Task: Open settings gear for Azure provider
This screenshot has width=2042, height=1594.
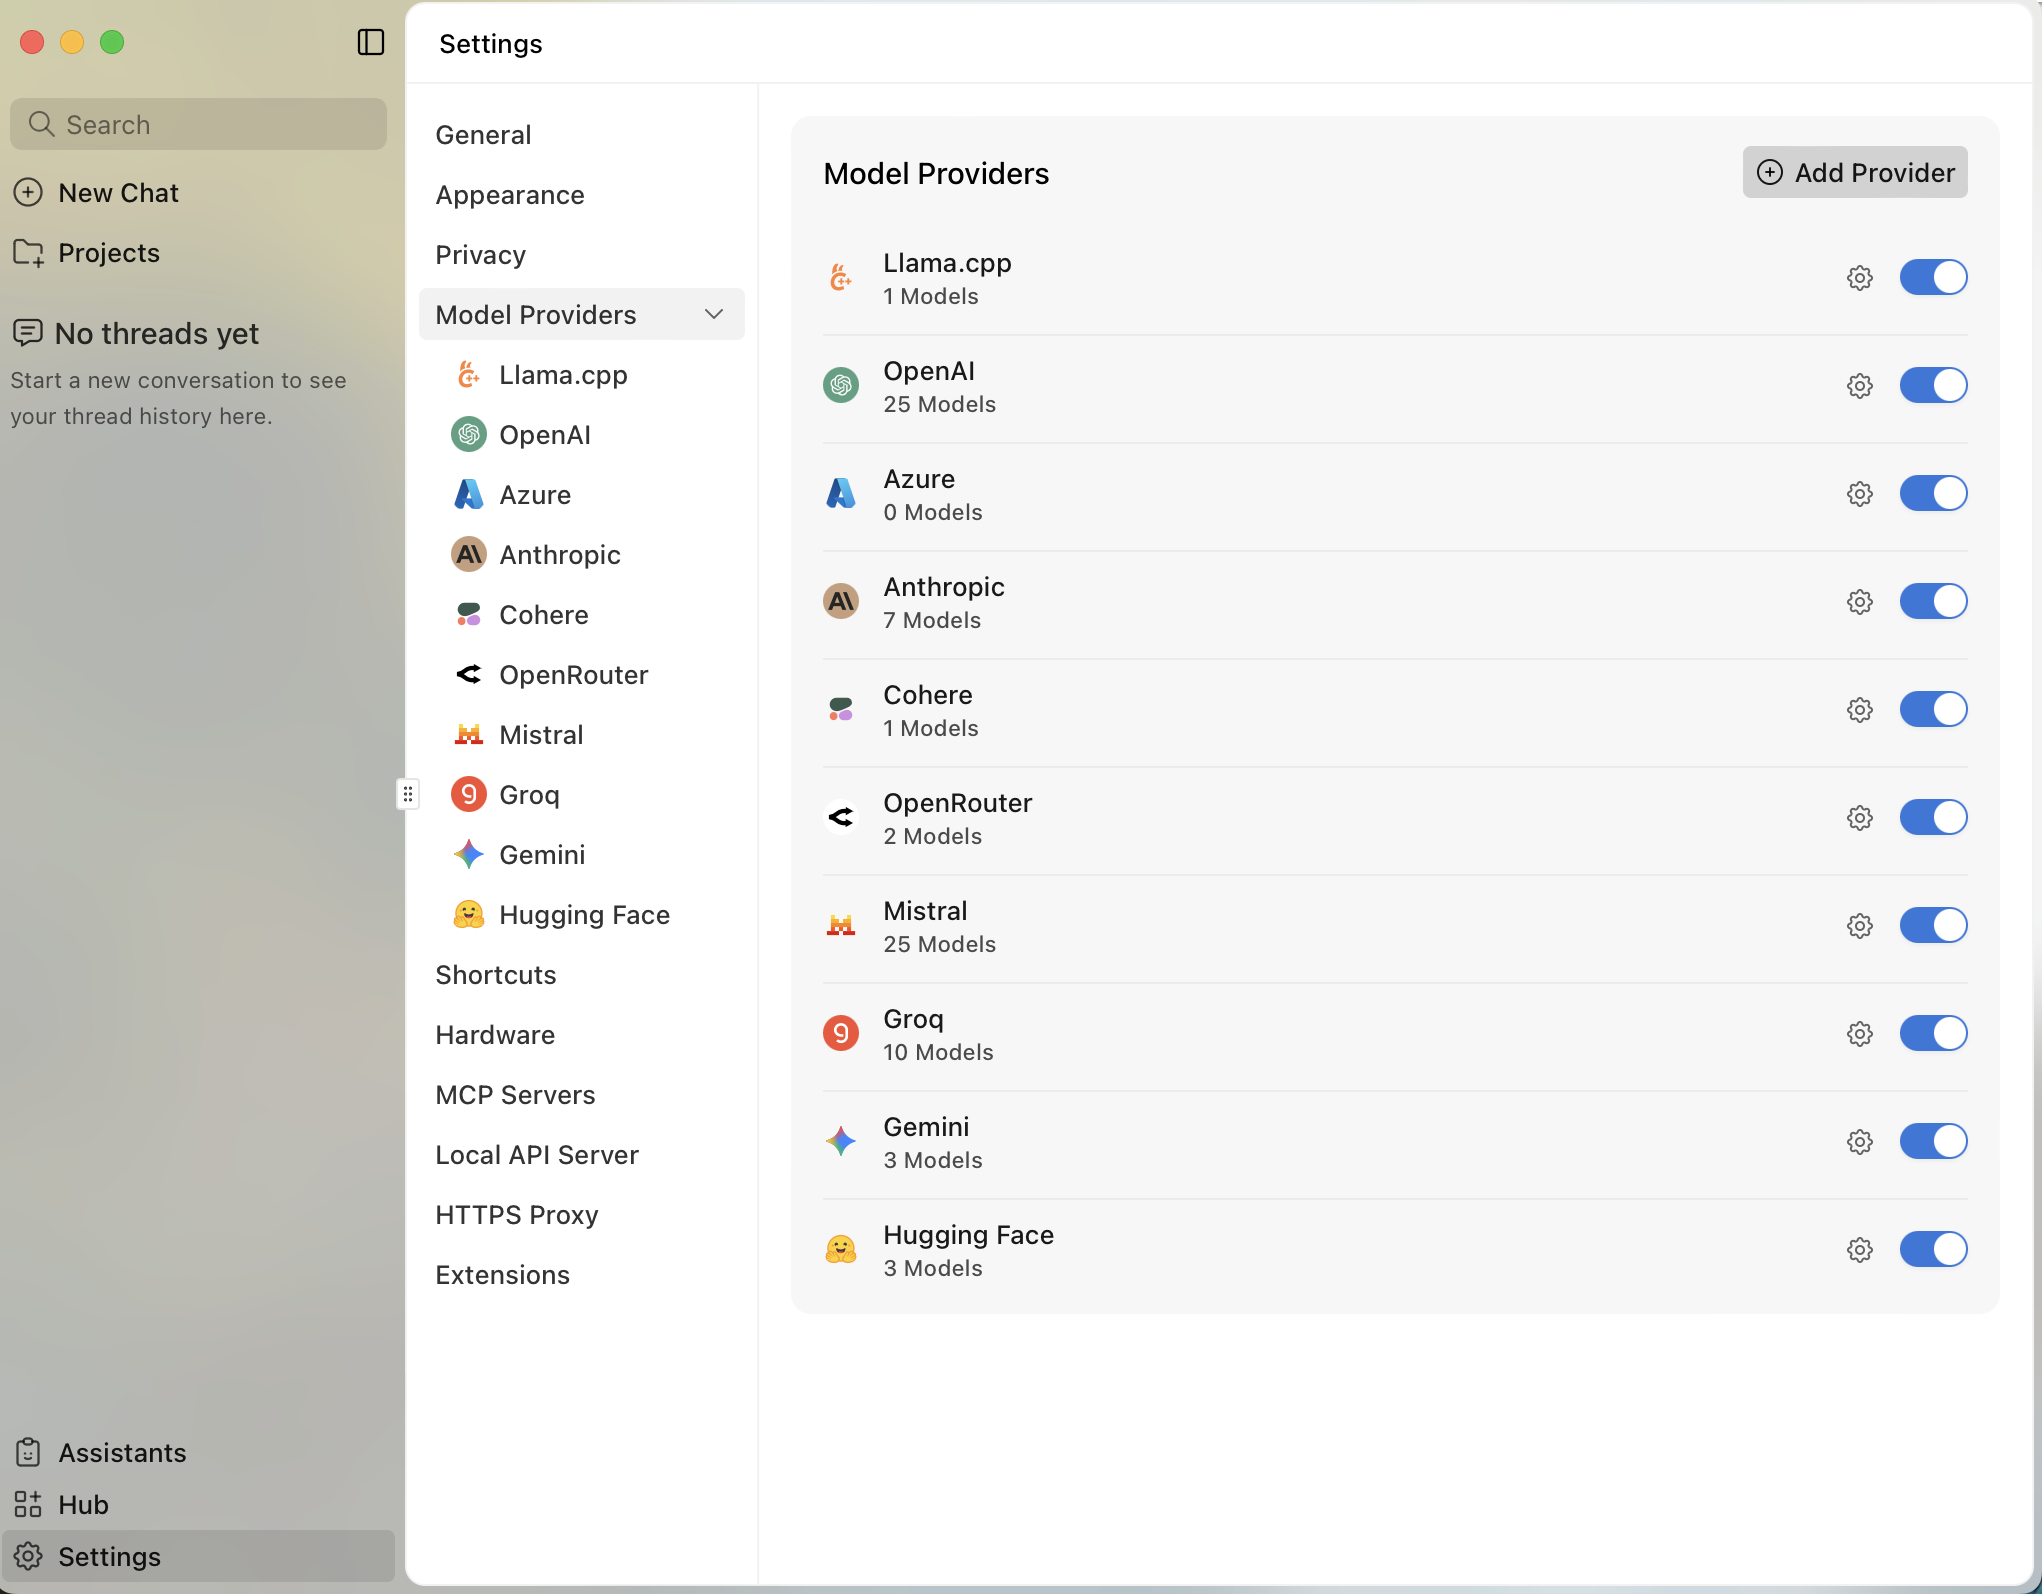Action: (1859, 494)
